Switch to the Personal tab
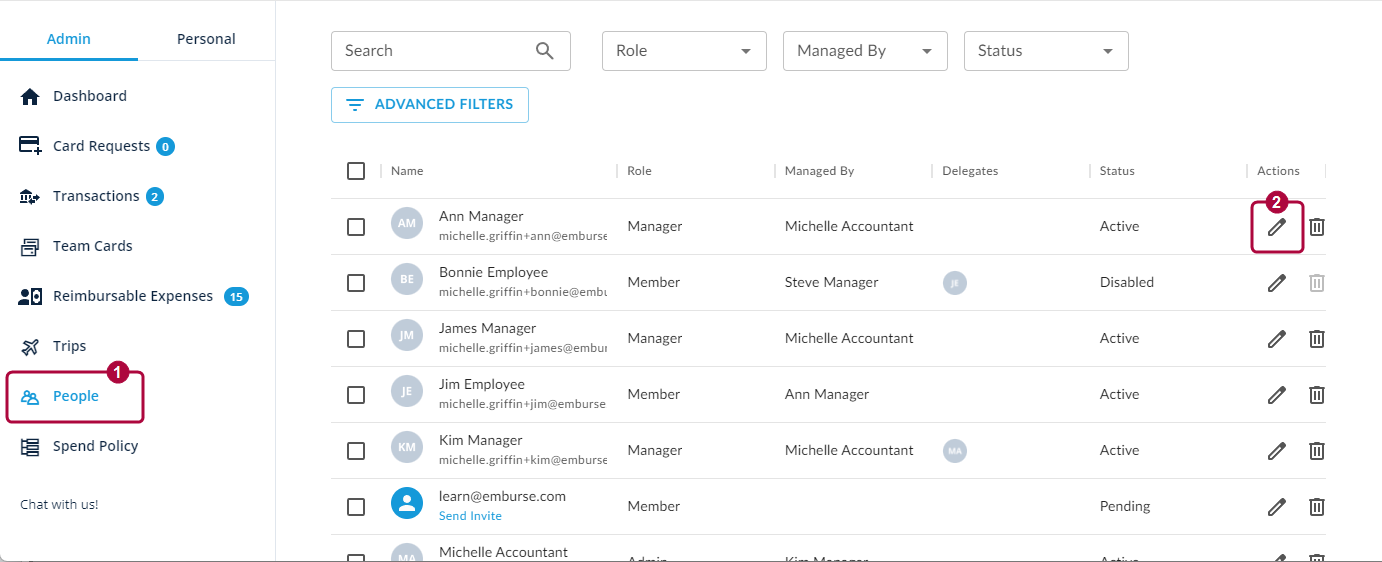The height and width of the screenshot is (562, 1382). (x=206, y=39)
